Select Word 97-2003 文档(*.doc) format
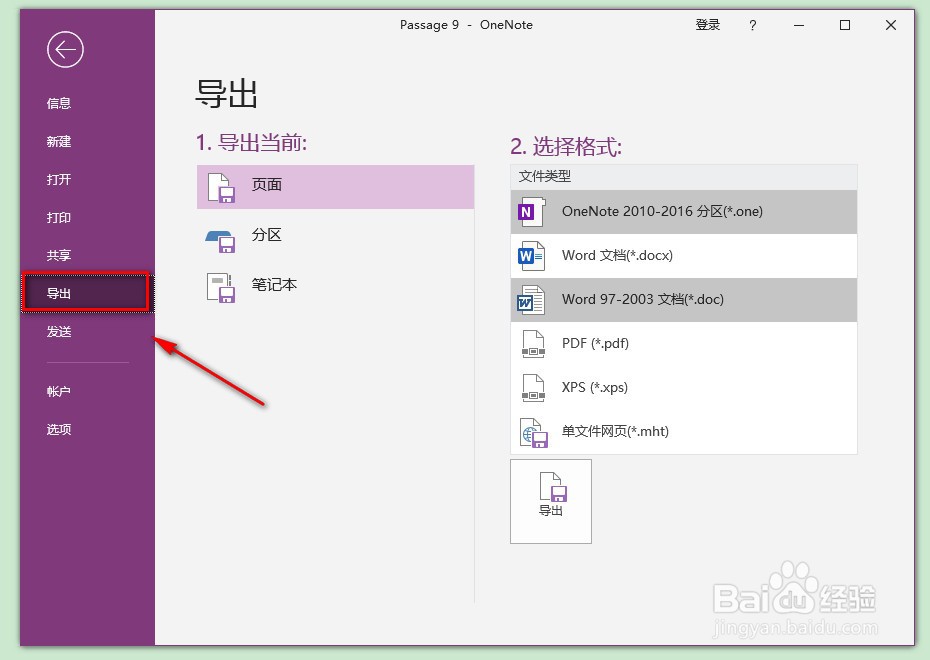 click(683, 299)
